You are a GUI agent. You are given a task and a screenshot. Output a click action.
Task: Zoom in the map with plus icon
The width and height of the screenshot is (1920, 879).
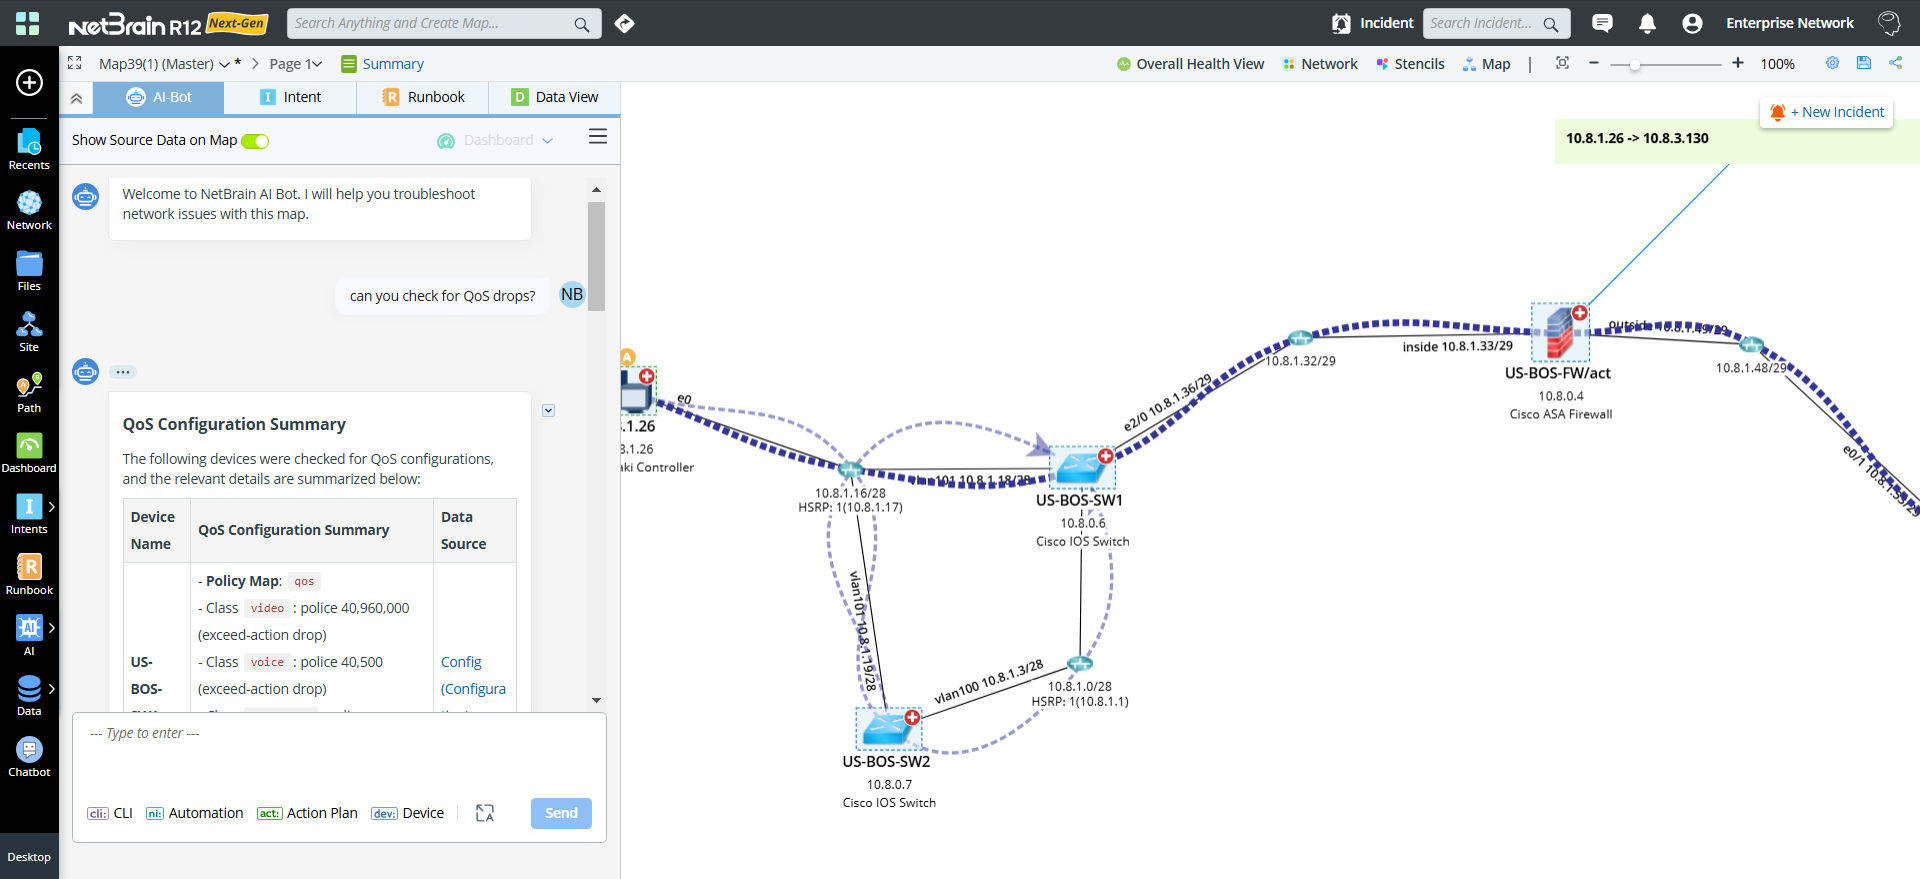1738,63
